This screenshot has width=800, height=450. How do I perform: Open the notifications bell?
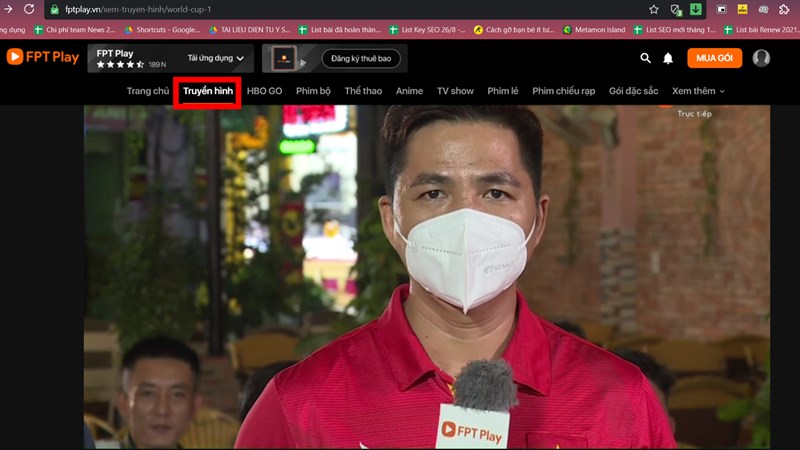pos(668,59)
